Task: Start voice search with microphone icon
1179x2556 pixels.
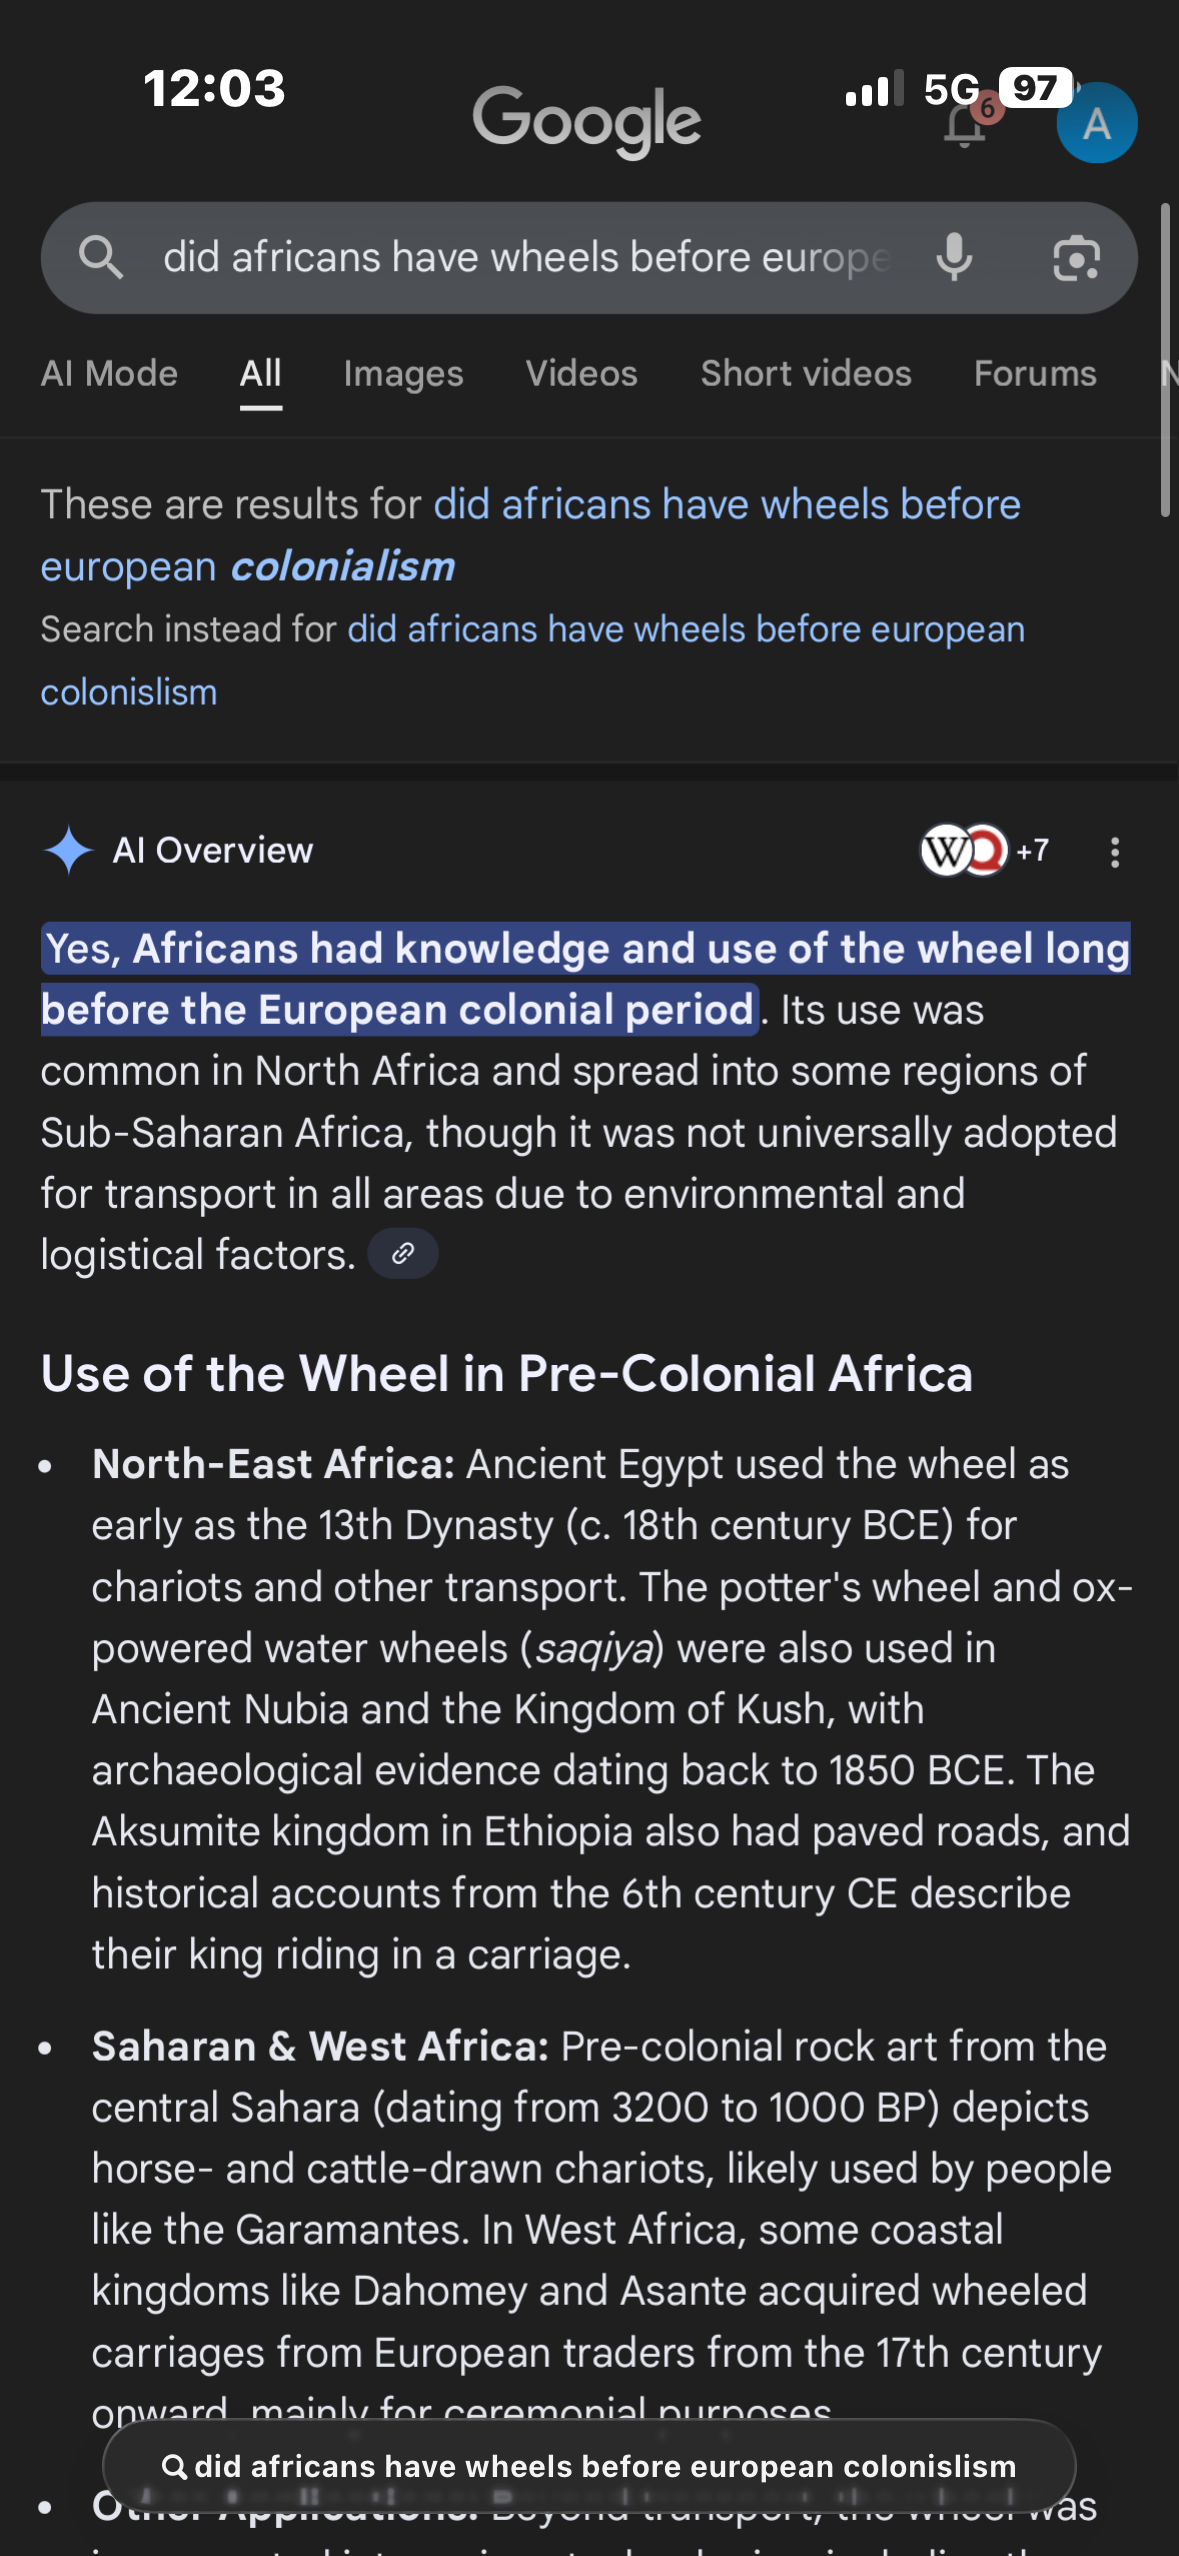Action: [954, 258]
